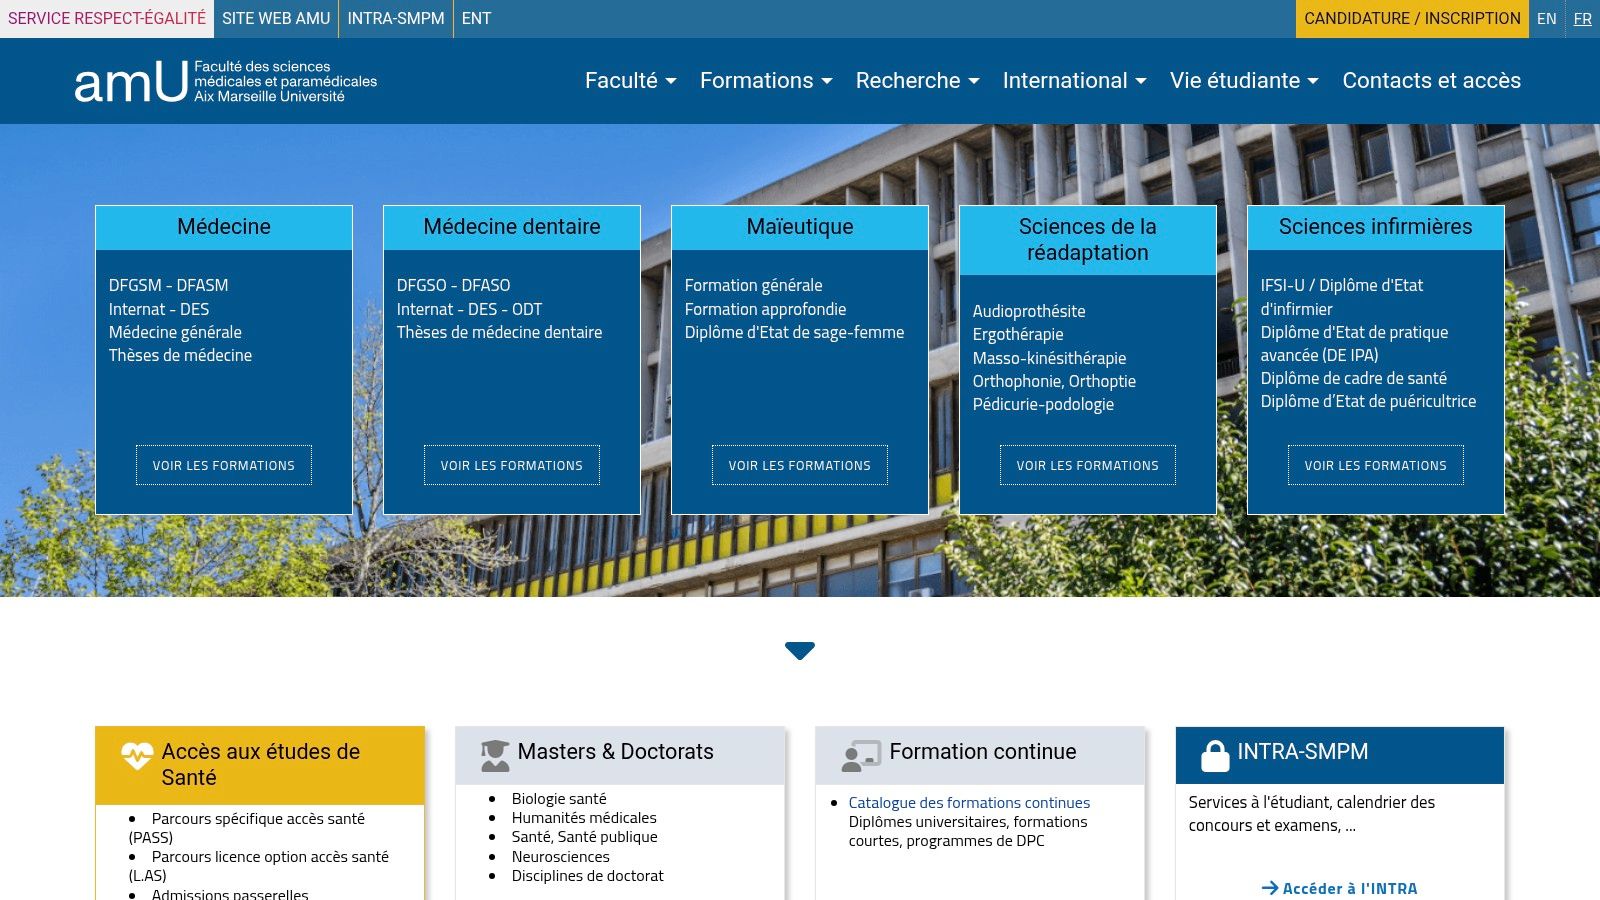Click the Masters & Doctorats heading
Image resolution: width=1600 pixels, height=900 pixels.
(x=616, y=752)
